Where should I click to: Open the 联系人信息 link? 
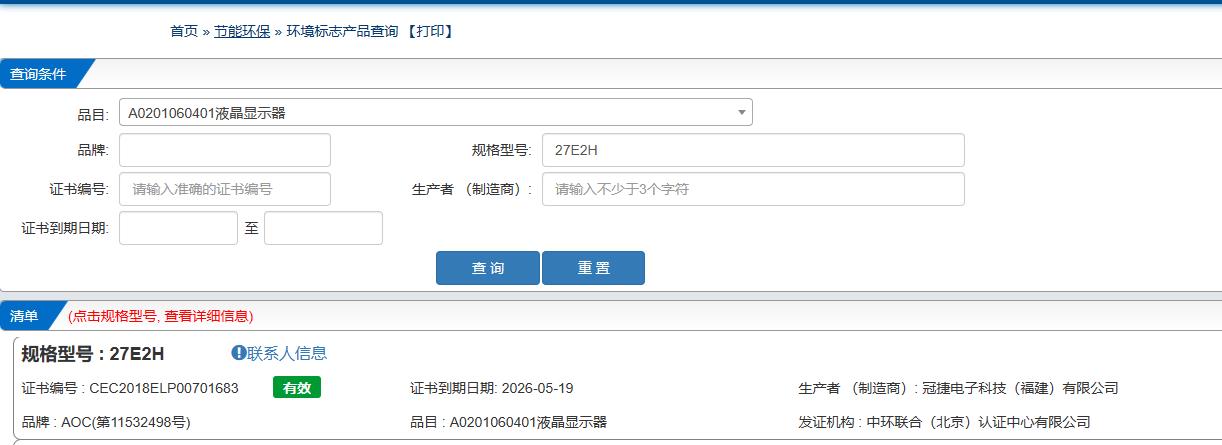(287, 353)
